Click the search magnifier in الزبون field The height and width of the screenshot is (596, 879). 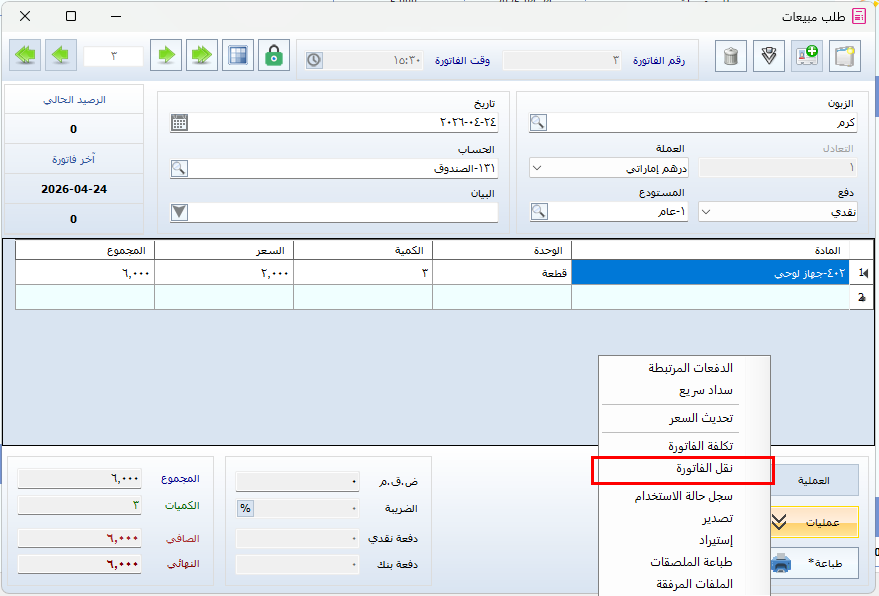click(538, 123)
